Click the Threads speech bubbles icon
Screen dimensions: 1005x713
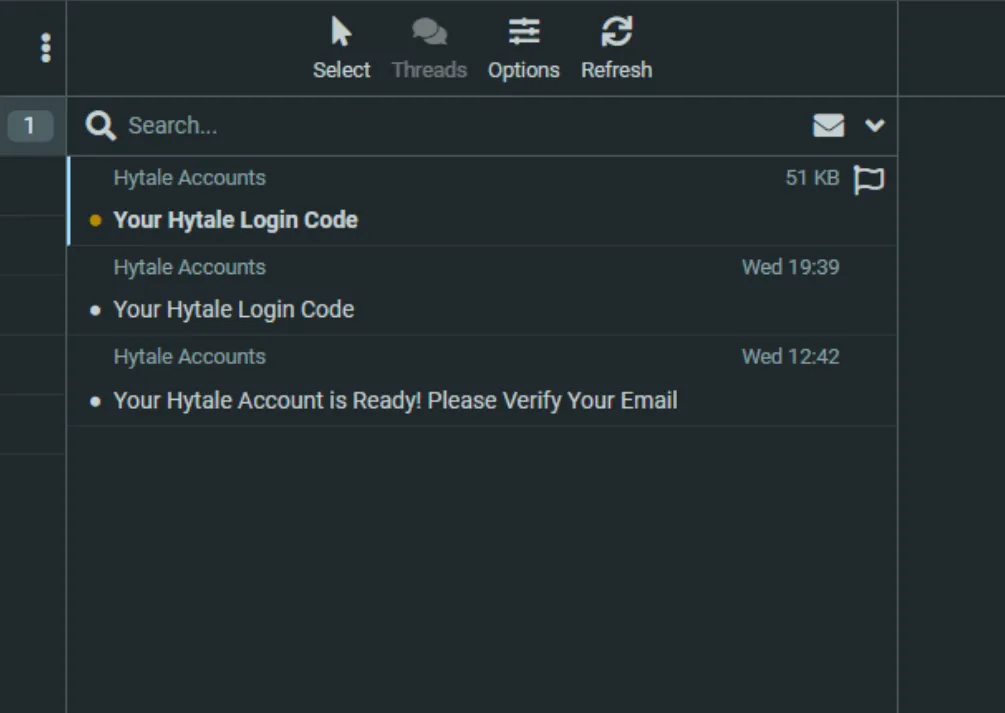[x=429, y=33]
